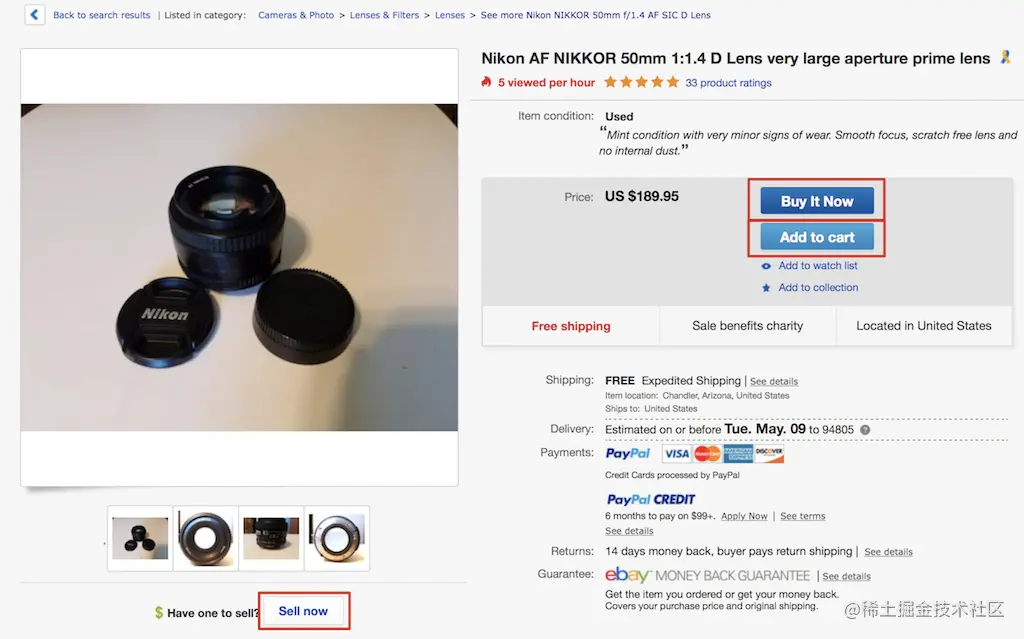Add the lens to cart

(817, 237)
